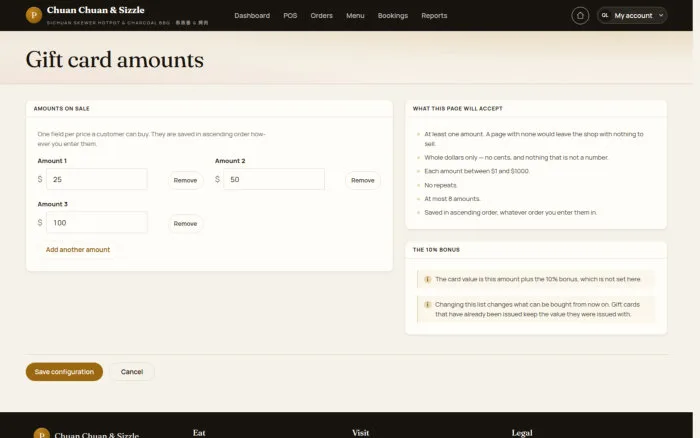Switch to the Menu nav item

pos(355,16)
